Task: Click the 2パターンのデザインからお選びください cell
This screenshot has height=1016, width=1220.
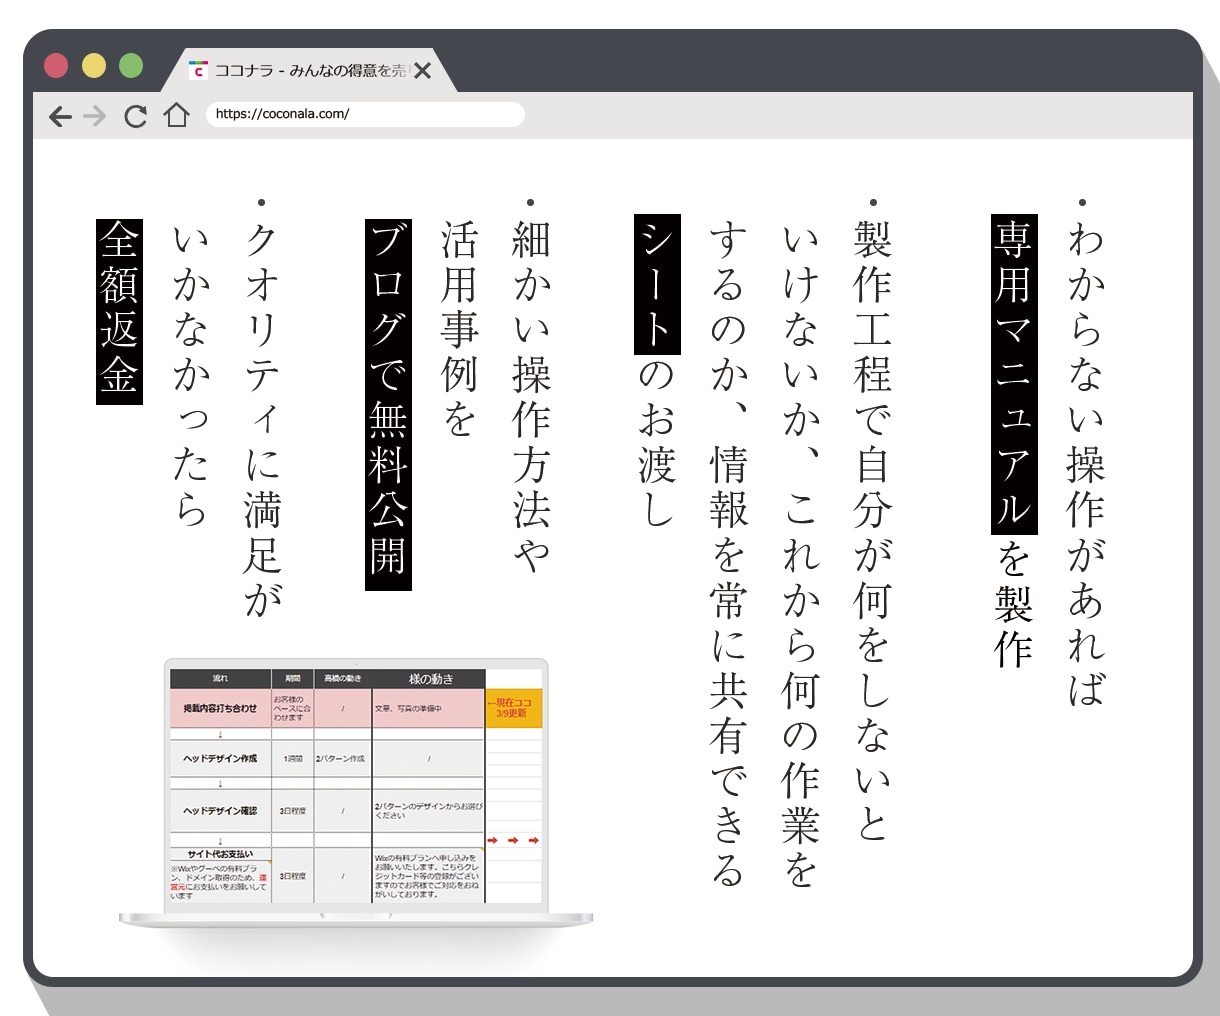Action: pyautogui.click(x=428, y=811)
